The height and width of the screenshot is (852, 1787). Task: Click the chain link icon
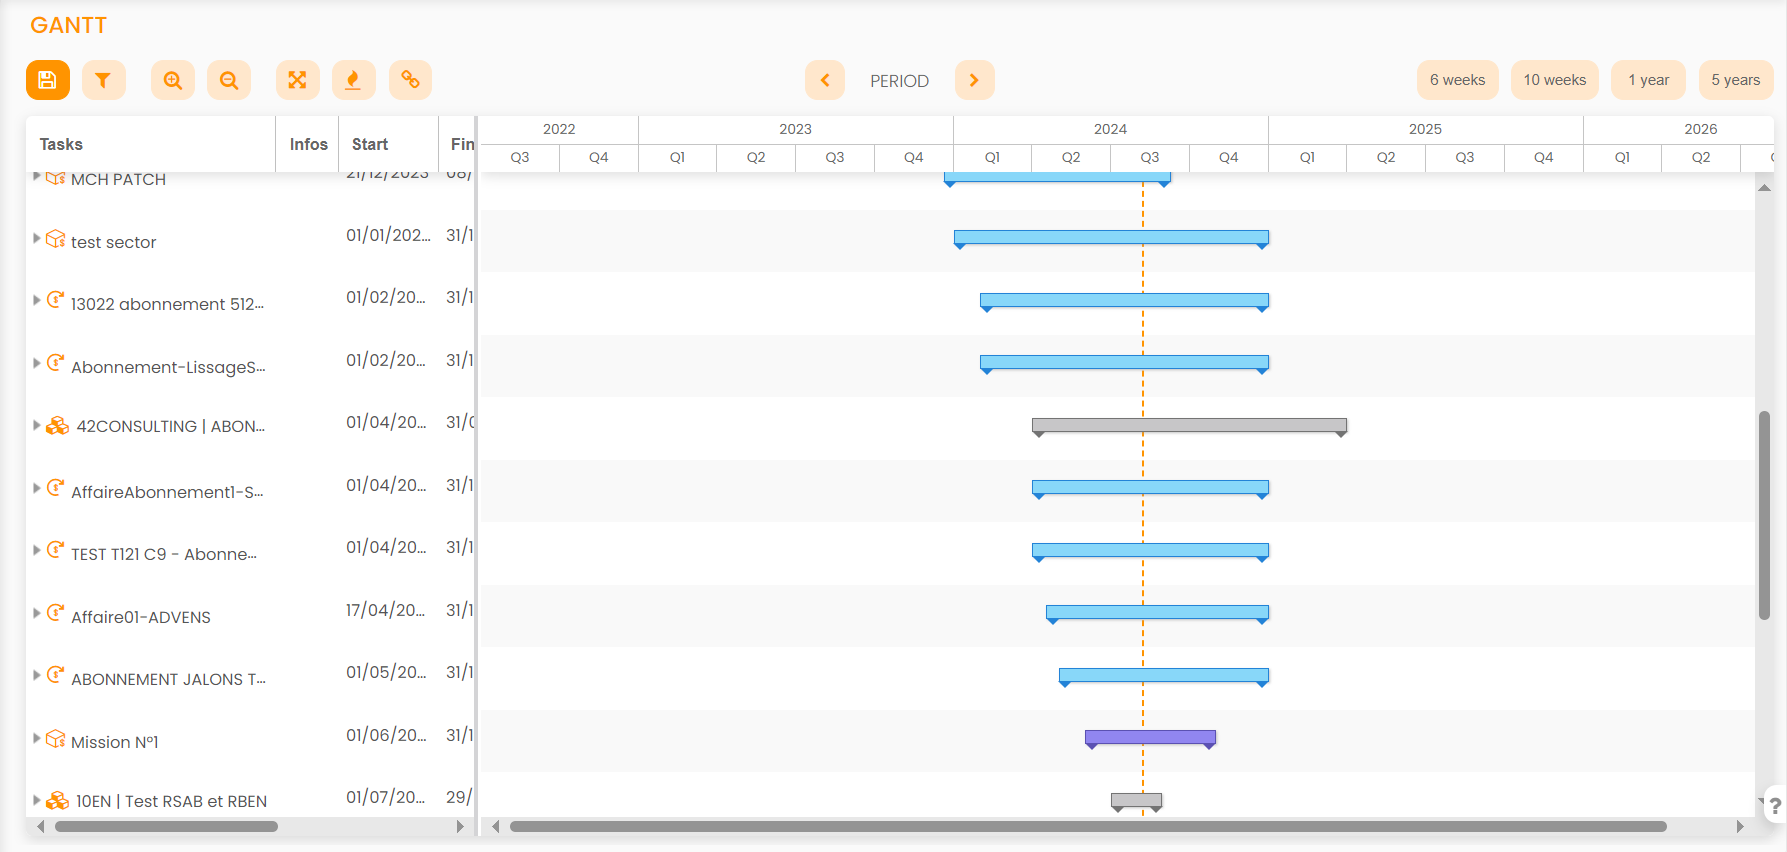tap(410, 80)
